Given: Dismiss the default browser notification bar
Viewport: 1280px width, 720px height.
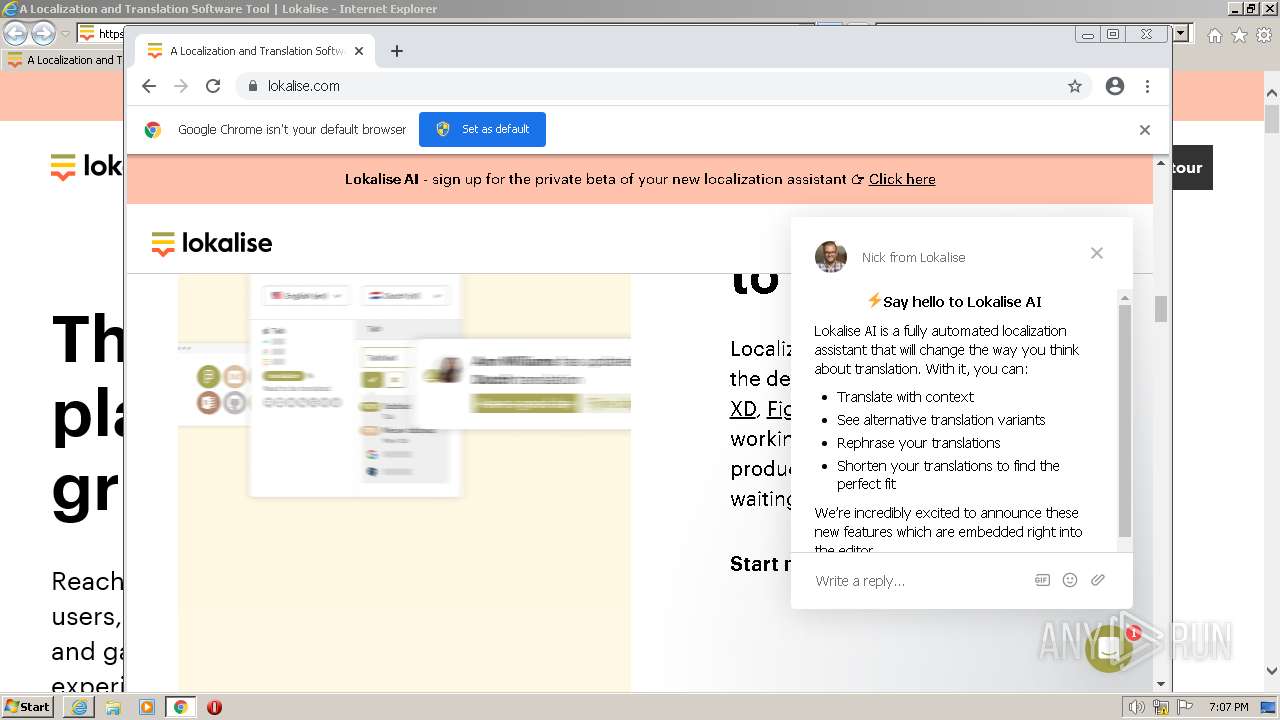Looking at the screenshot, I should [1145, 130].
